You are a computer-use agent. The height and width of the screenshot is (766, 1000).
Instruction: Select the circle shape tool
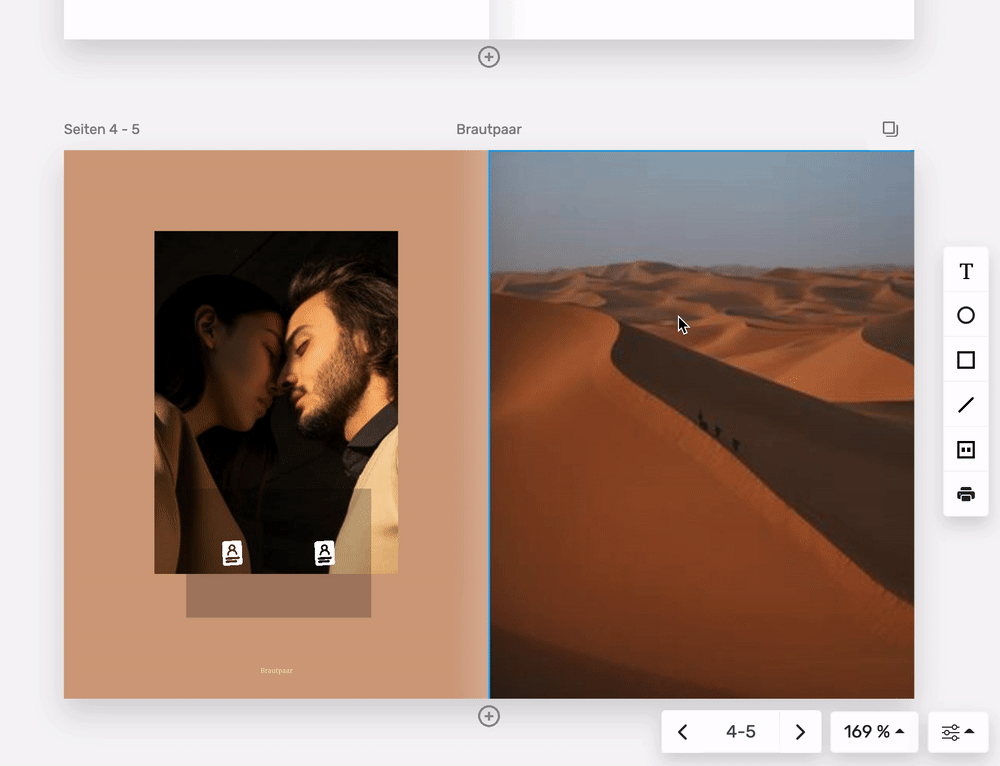966,315
